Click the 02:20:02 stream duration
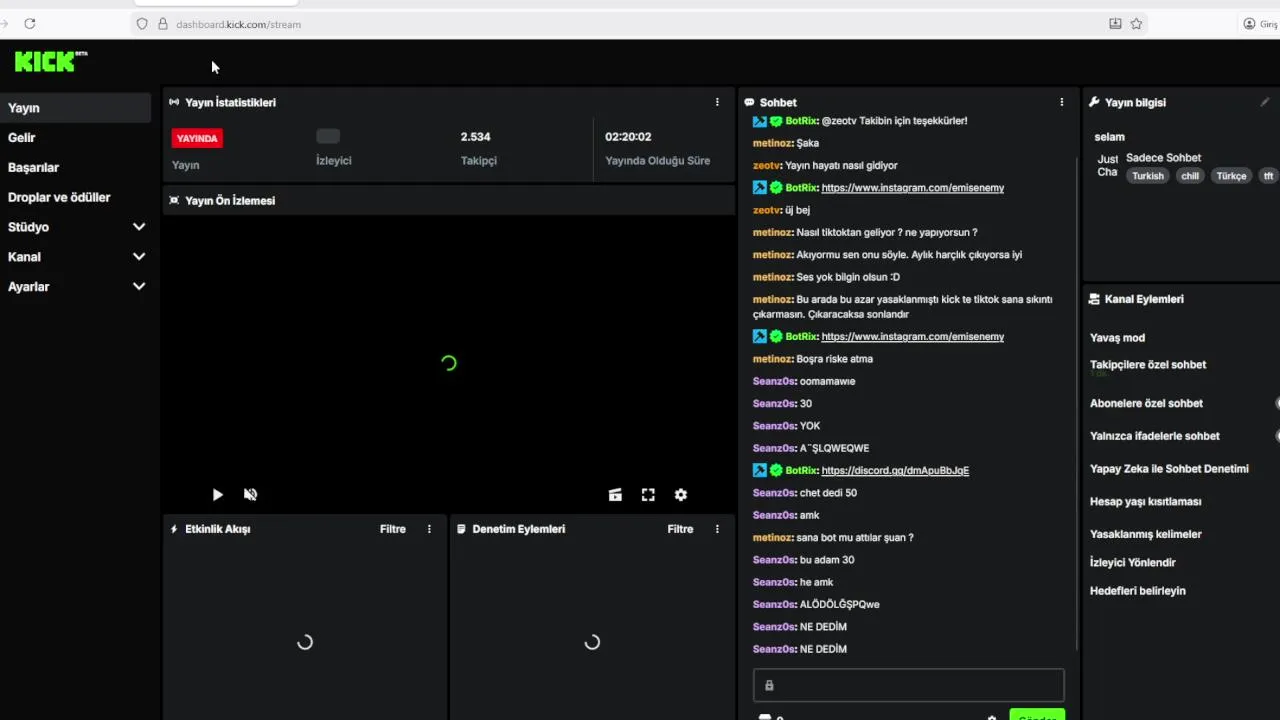The height and width of the screenshot is (720, 1280). [x=628, y=137]
